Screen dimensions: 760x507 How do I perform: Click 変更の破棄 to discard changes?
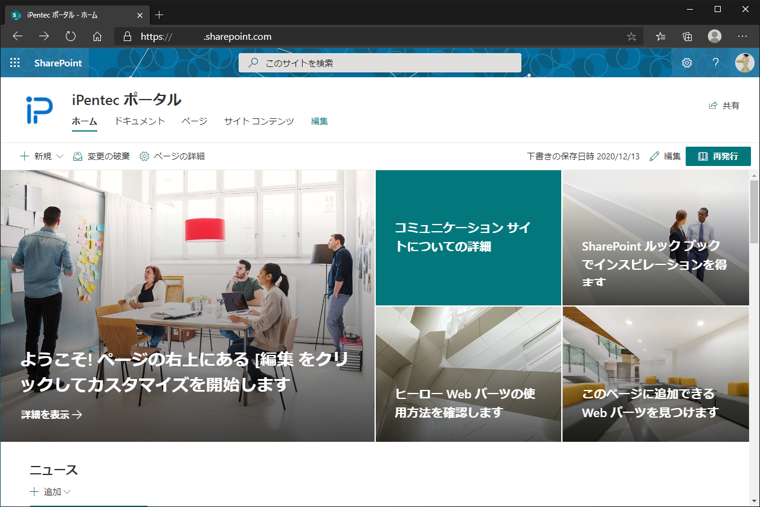(101, 156)
